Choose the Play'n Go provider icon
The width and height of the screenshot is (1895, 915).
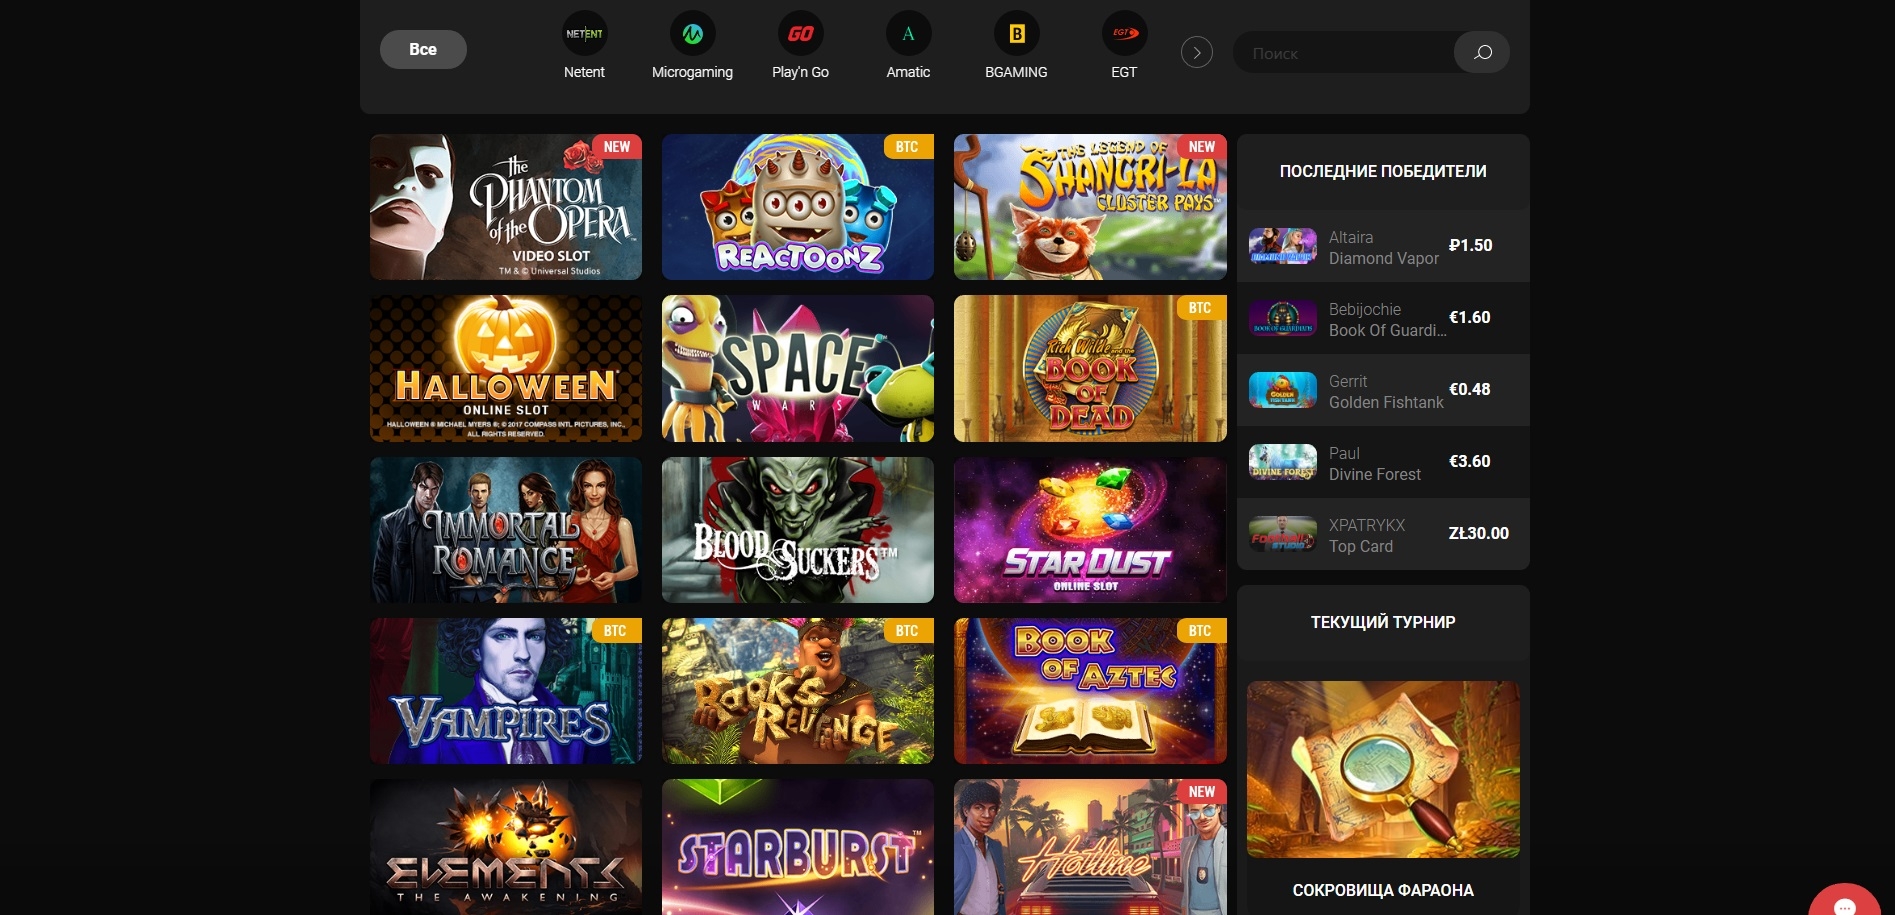(x=800, y=34)
